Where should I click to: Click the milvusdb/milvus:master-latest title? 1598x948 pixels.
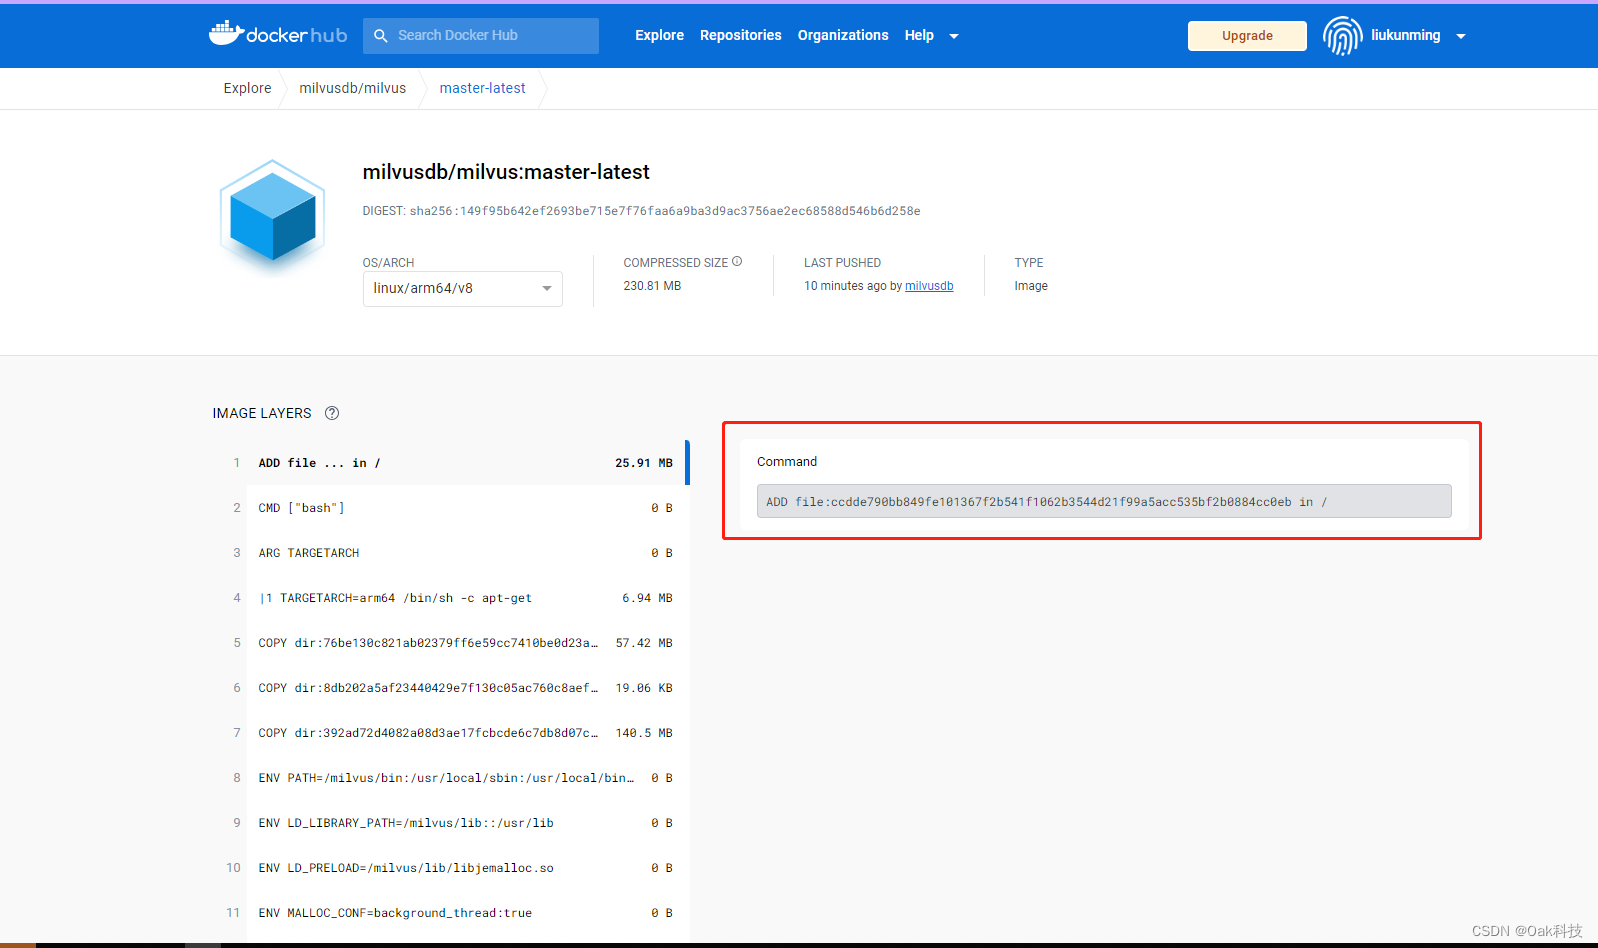pyautogui.click(x=506, y=172)
